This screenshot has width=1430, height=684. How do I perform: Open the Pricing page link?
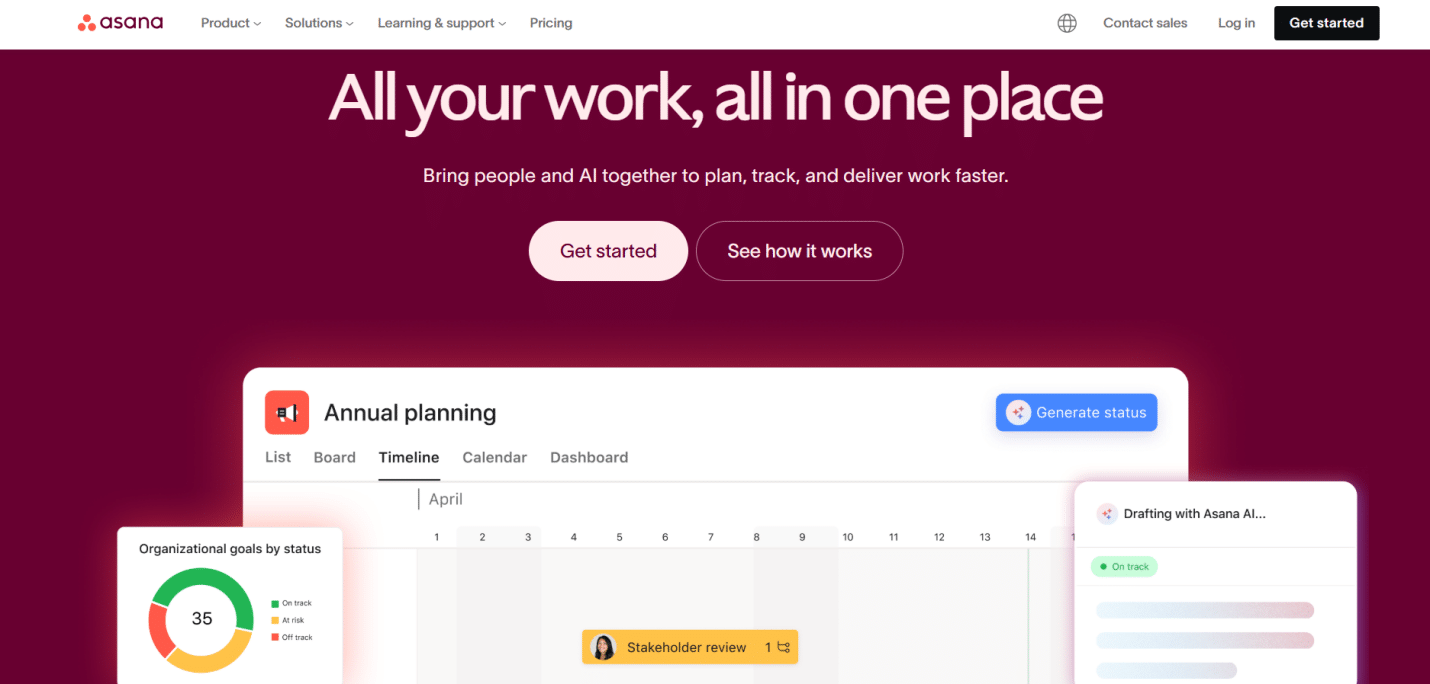(551, 23)
